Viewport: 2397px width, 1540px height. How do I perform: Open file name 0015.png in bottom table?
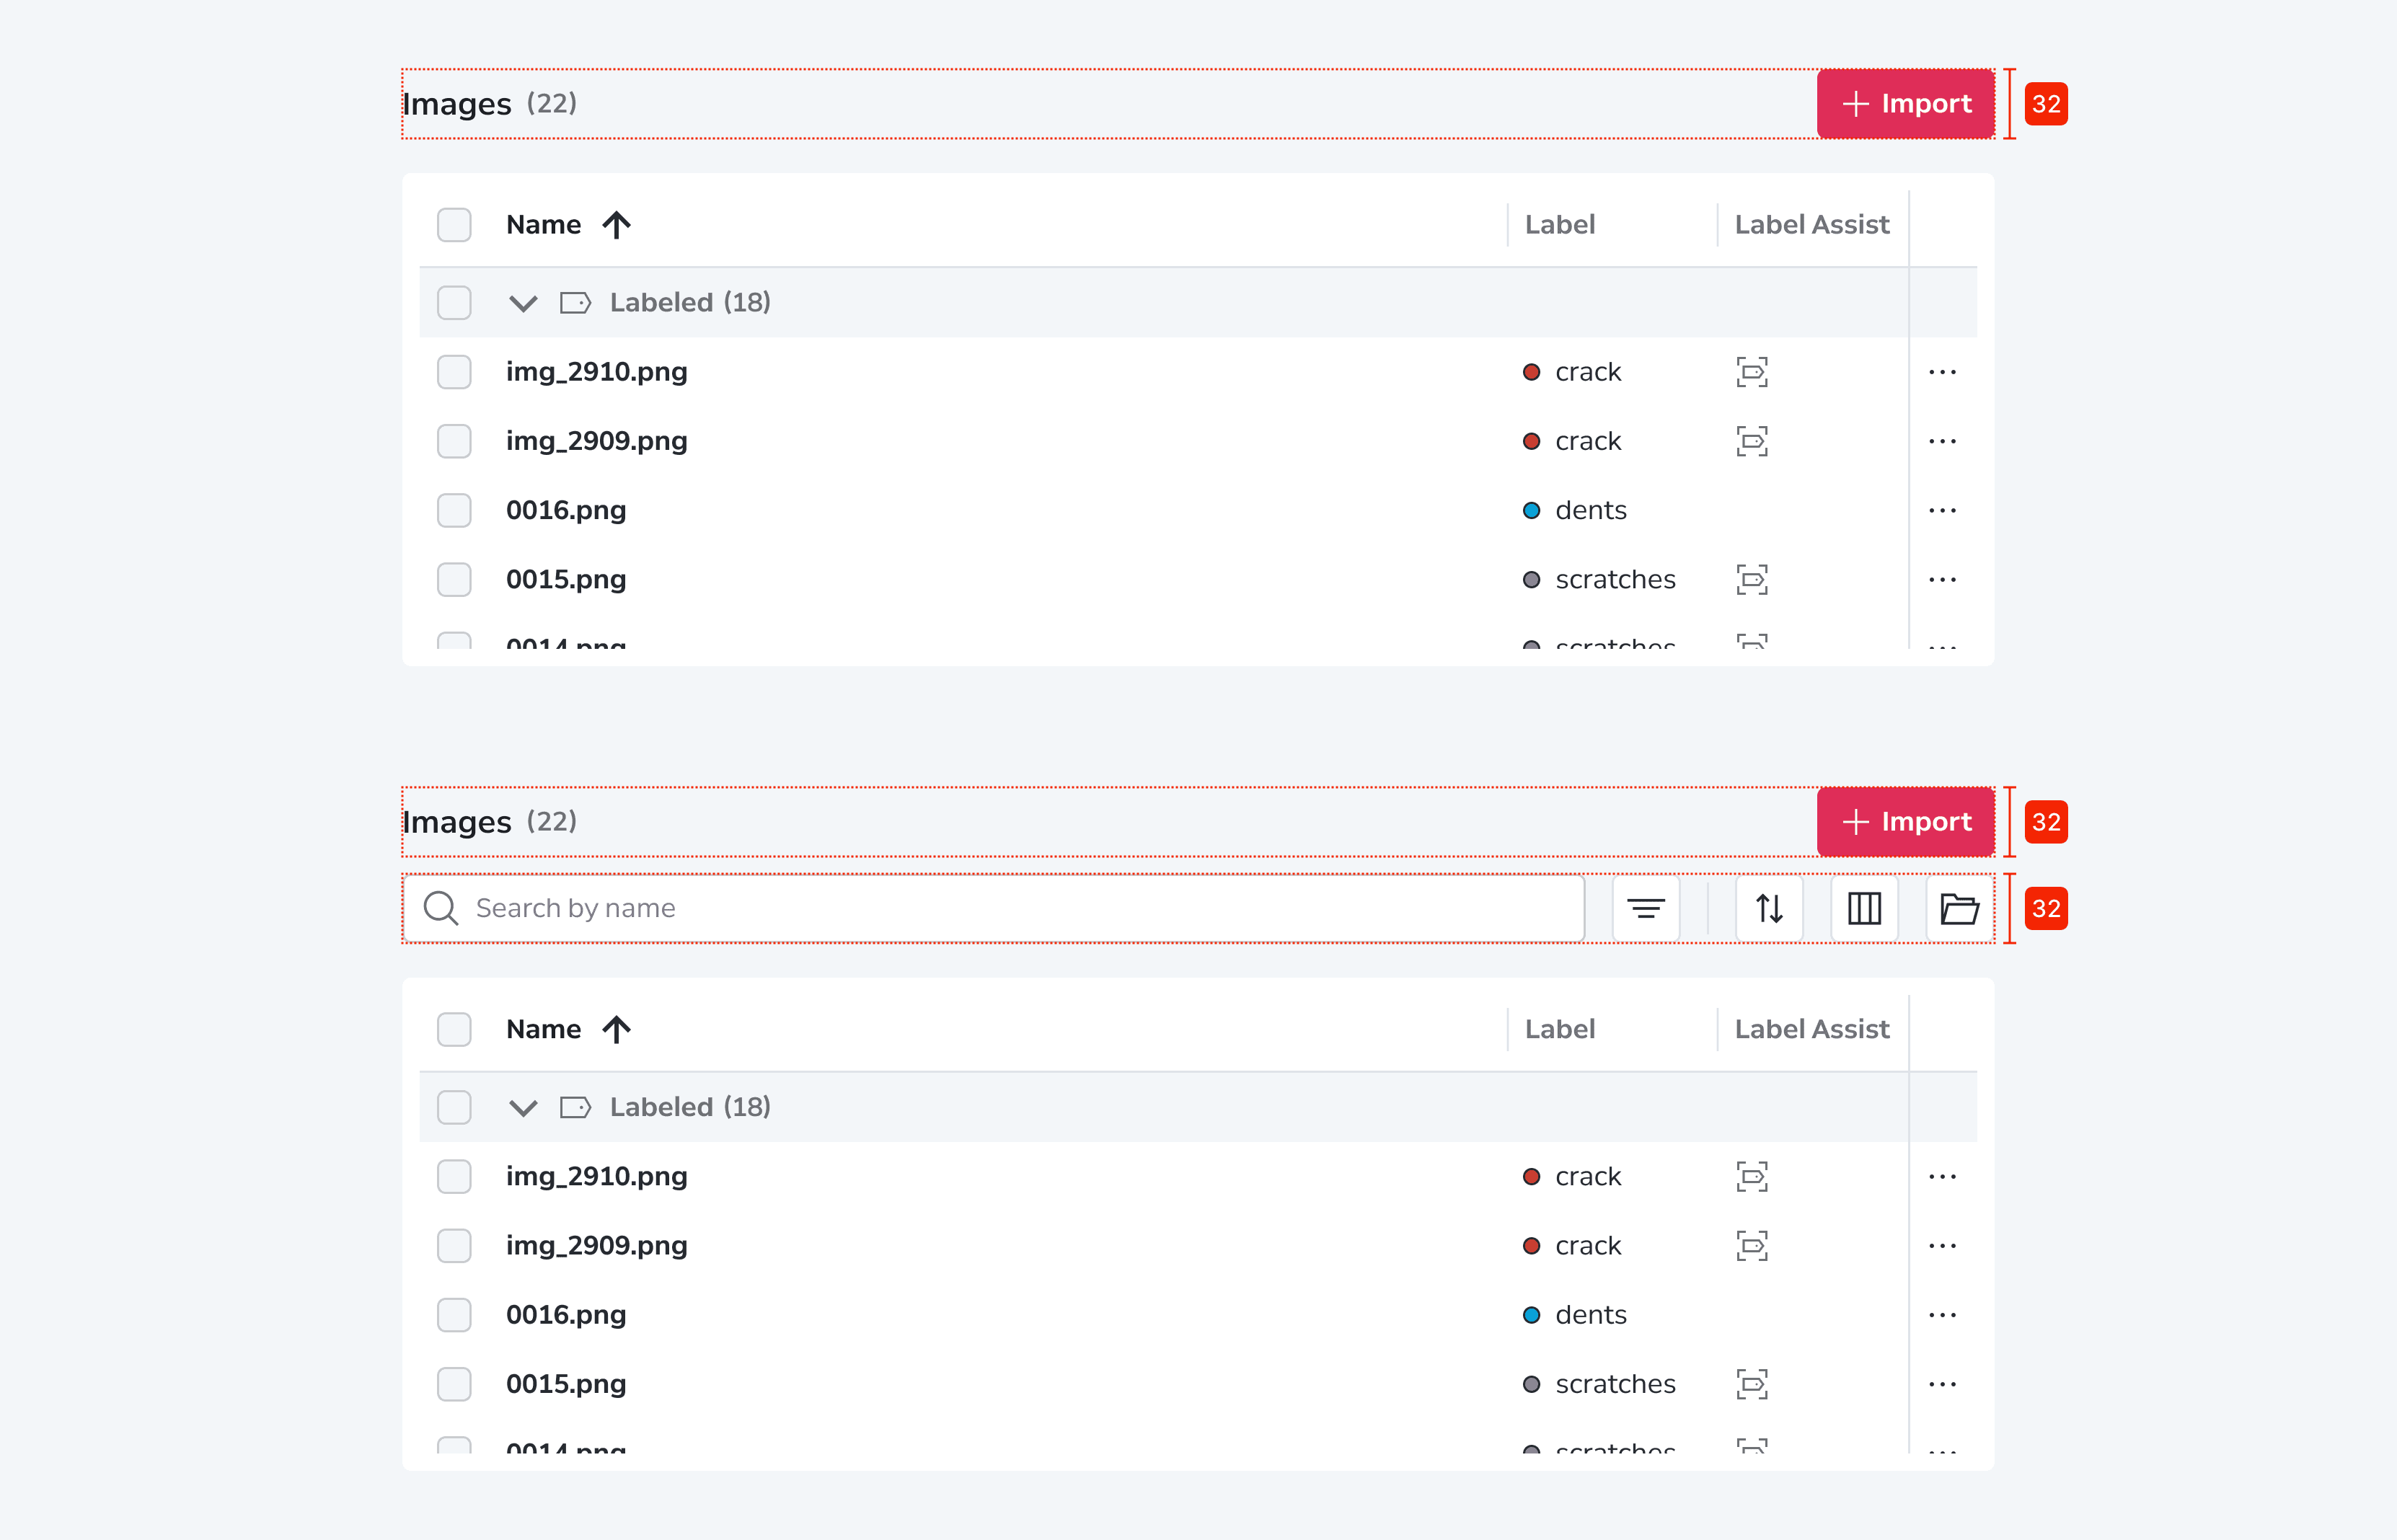(566, 1384)
